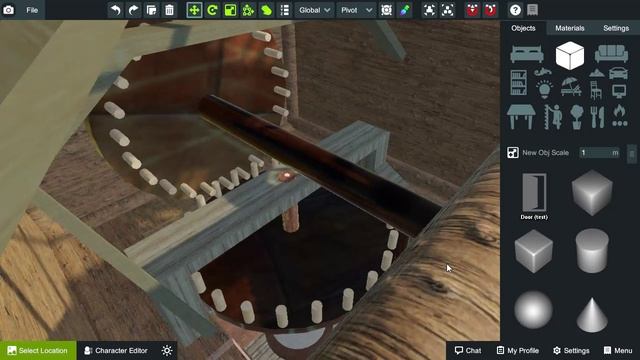Open the object list panel
The image size is (640, 360).
pos(284,10)
